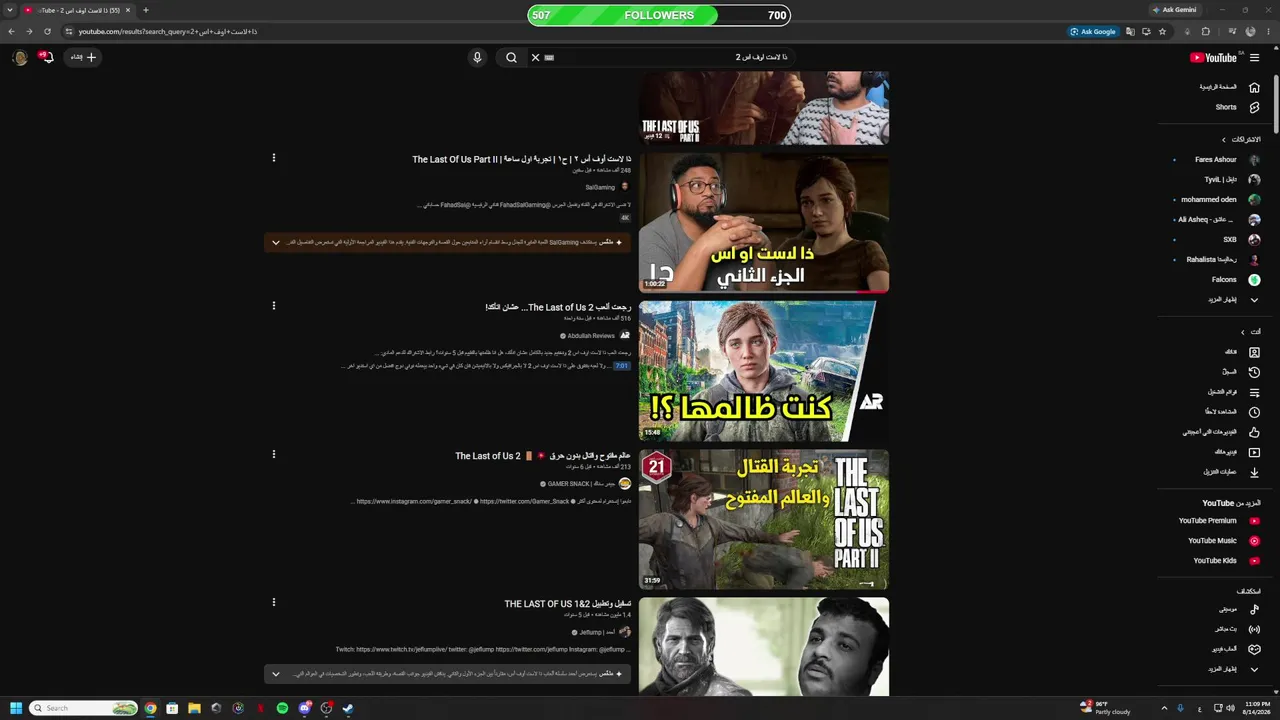Open the GAMER SNACK channel link
The height and width of the screenshot is (720, 1280).
point(581,484)
